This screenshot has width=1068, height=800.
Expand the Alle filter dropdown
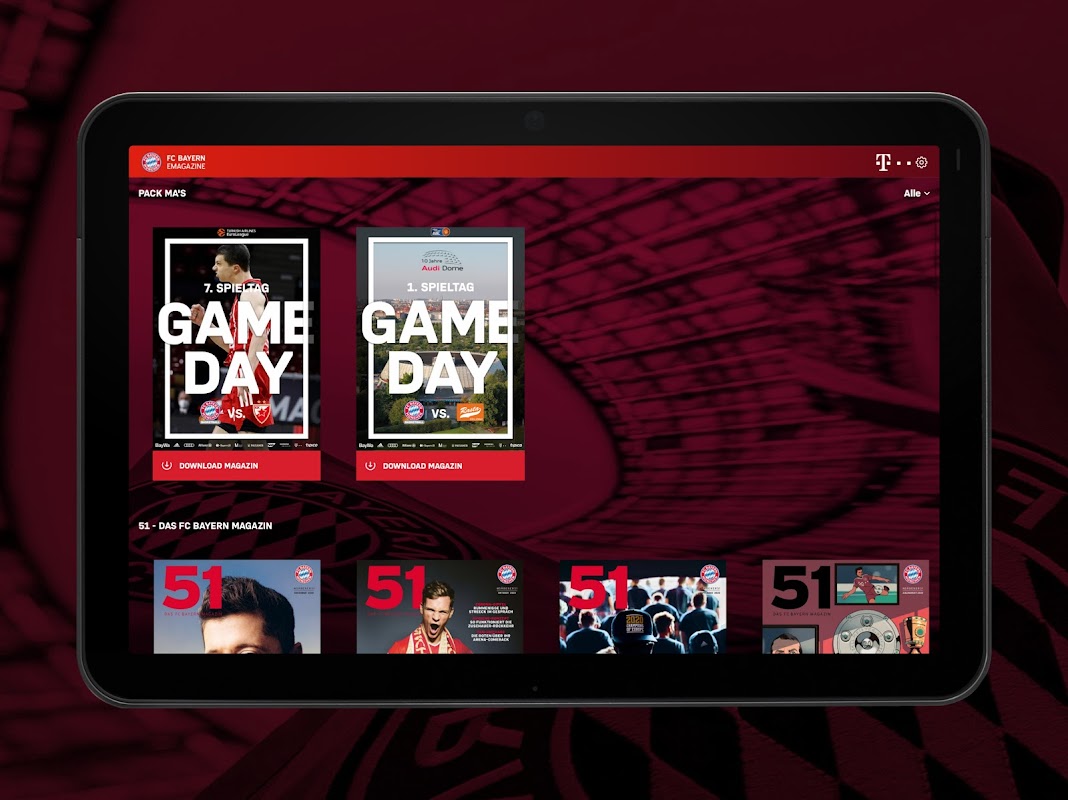[x=917, y=193]
